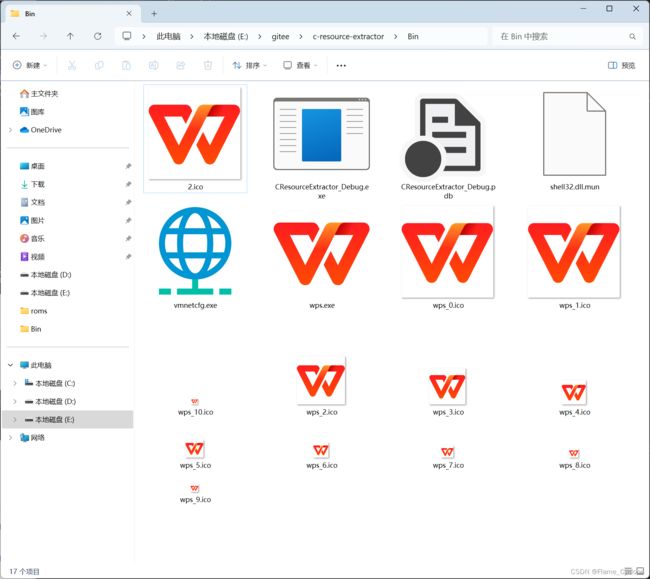Collapse the 此电脑 tree node

pyautogui.click(x=10, y=365)
